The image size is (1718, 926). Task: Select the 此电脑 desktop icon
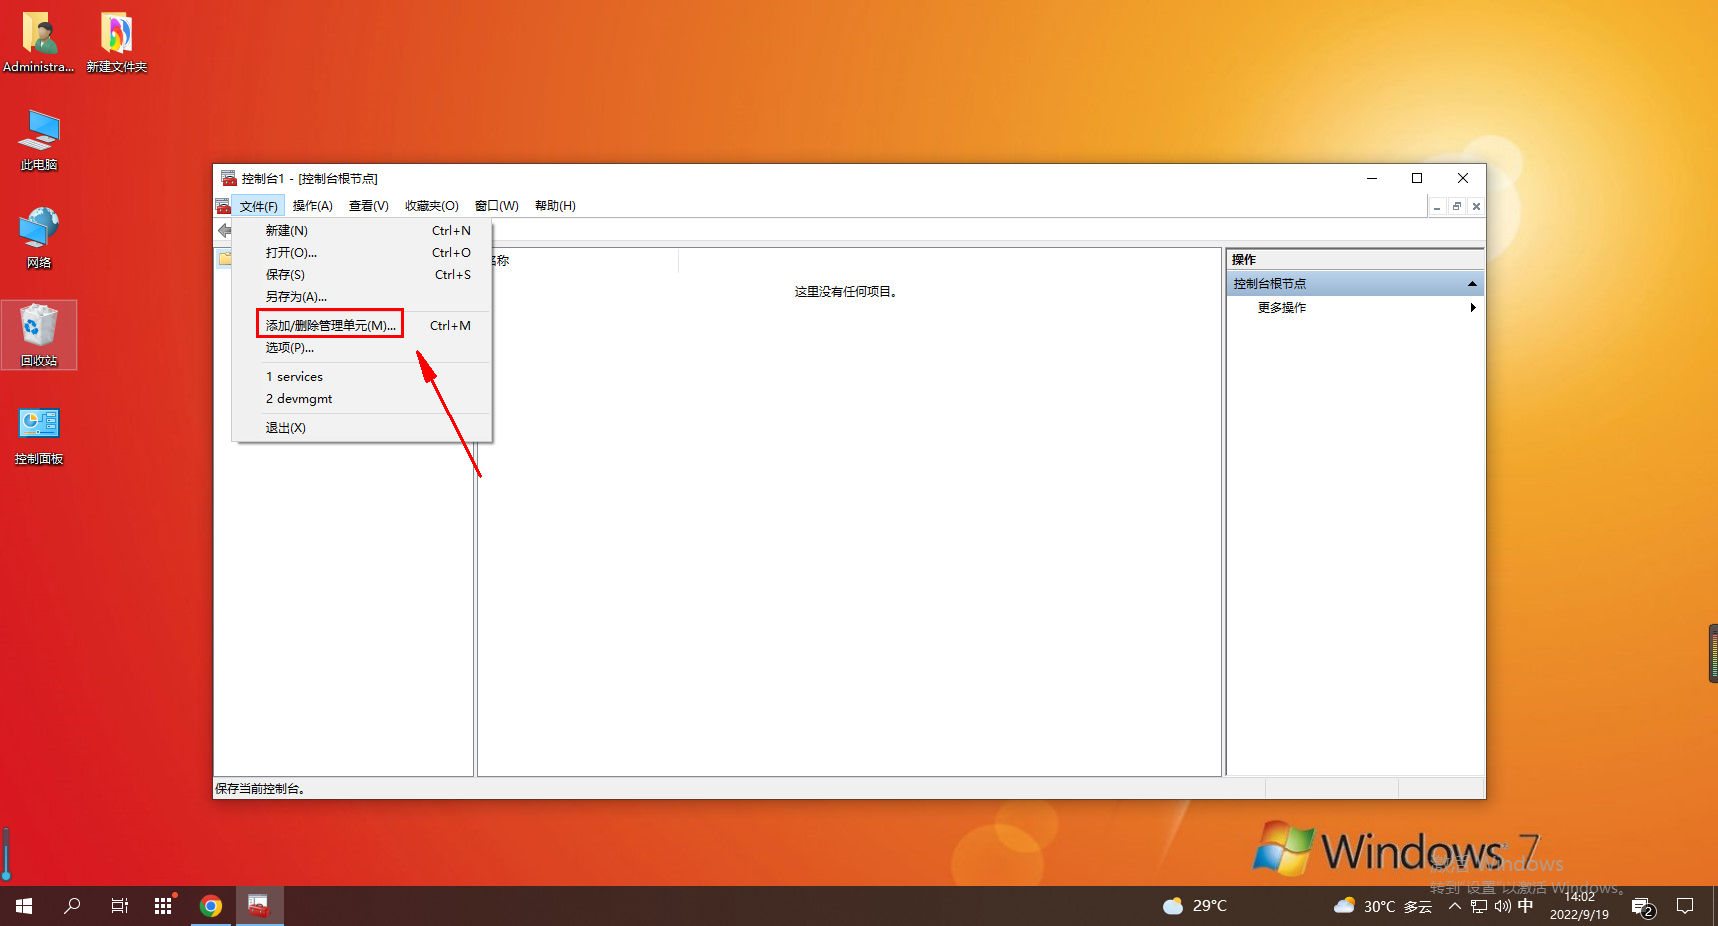pyautogui.click(x=39, y=140)
